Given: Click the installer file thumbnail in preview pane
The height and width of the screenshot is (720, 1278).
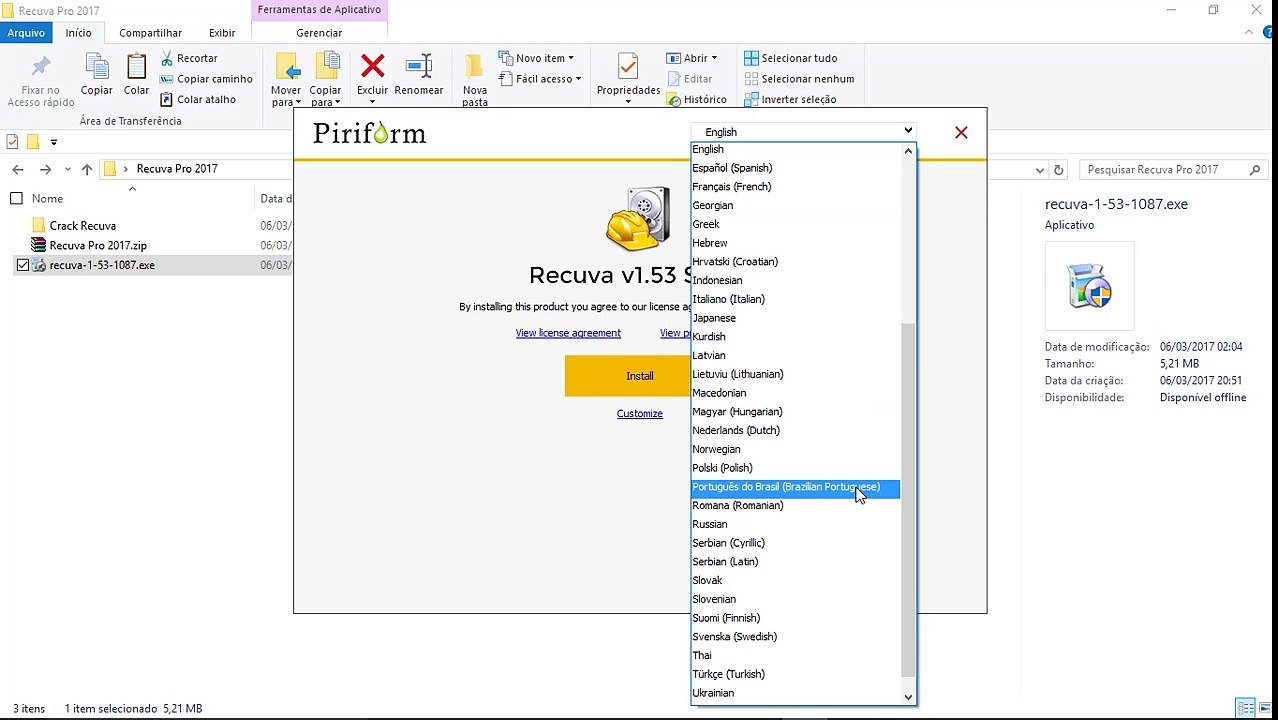Looking at the screenshot, I should (x=1089, y=285).
